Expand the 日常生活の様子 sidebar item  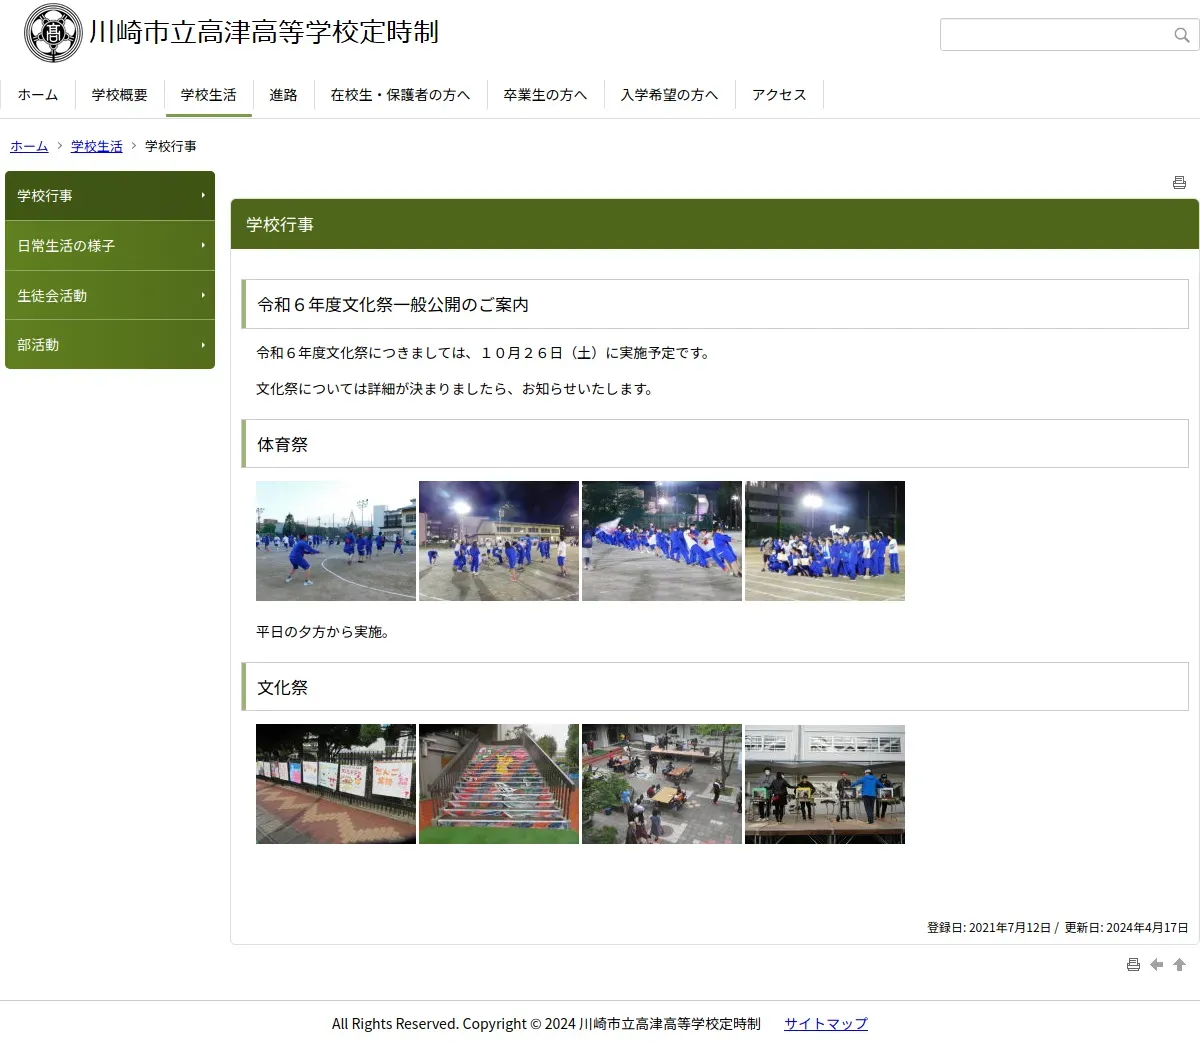110,246
